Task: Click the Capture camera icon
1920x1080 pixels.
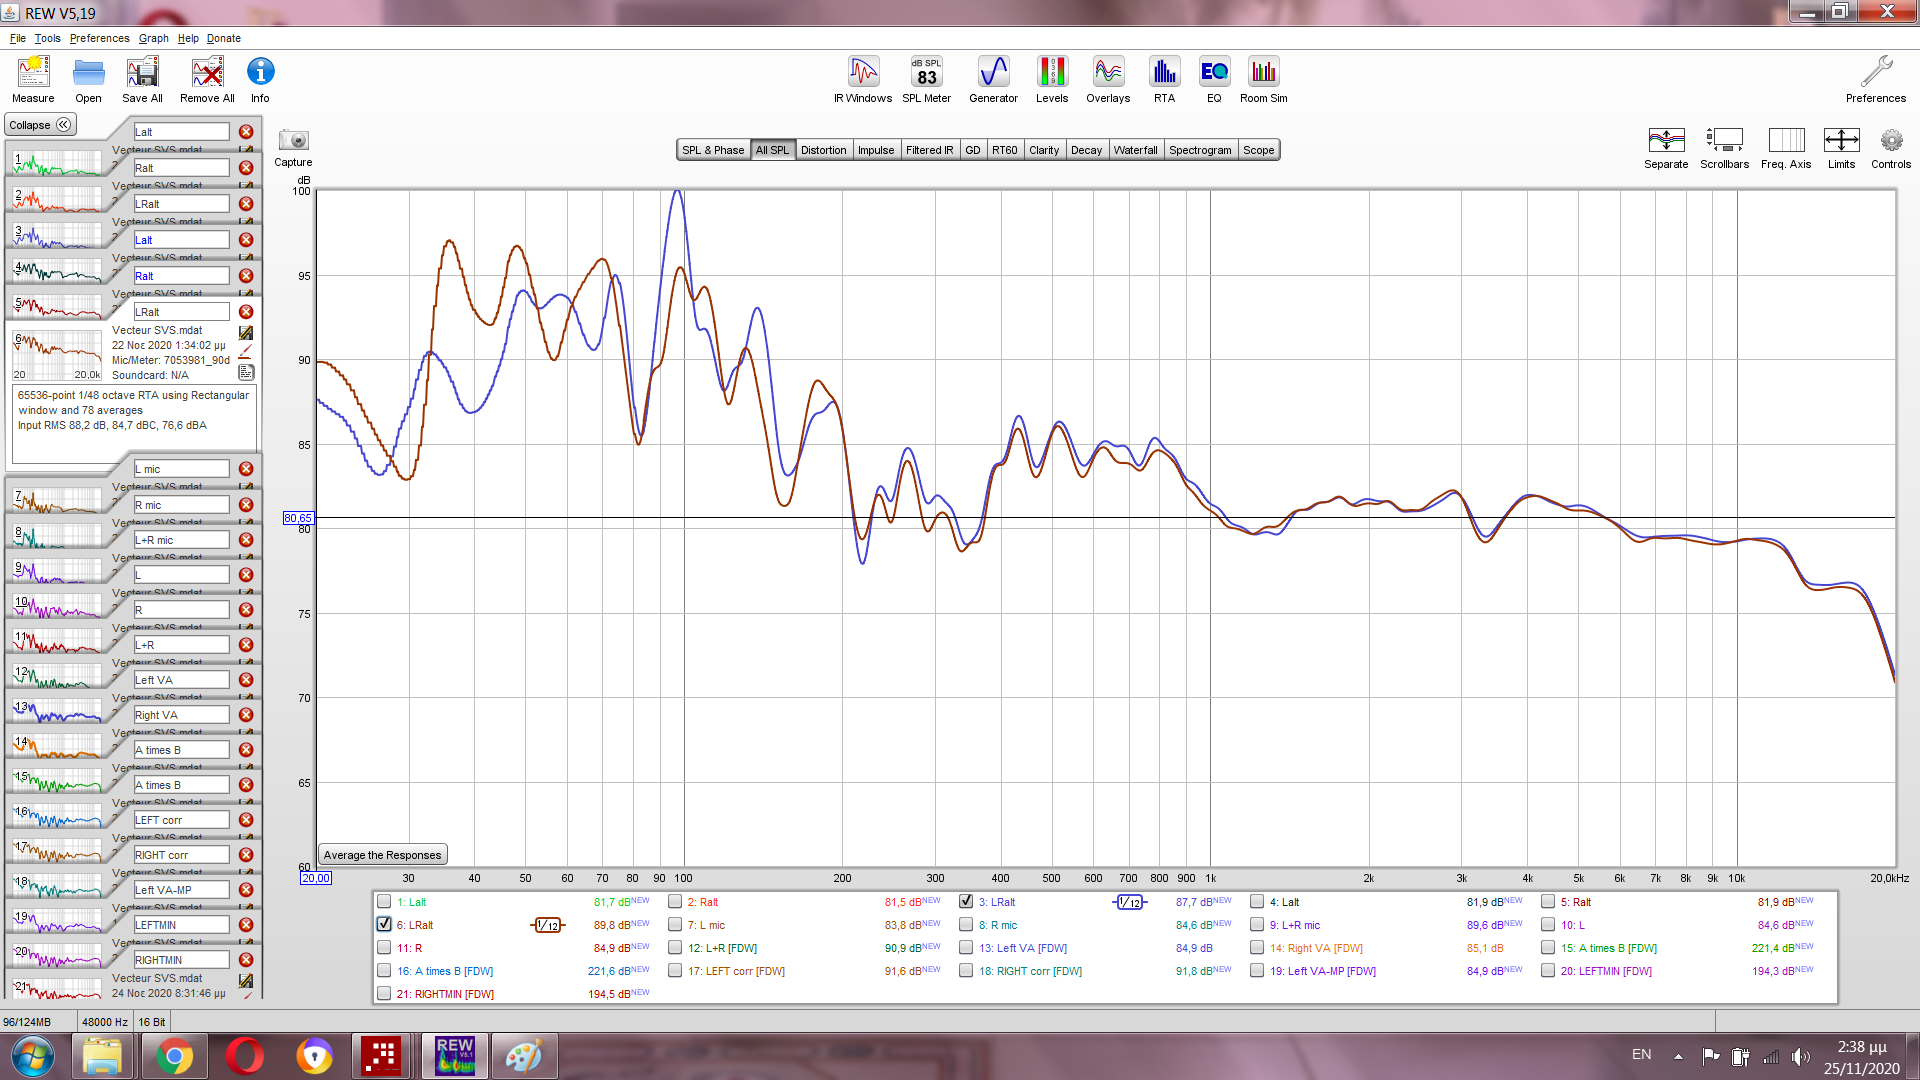Action: point(293,141)
